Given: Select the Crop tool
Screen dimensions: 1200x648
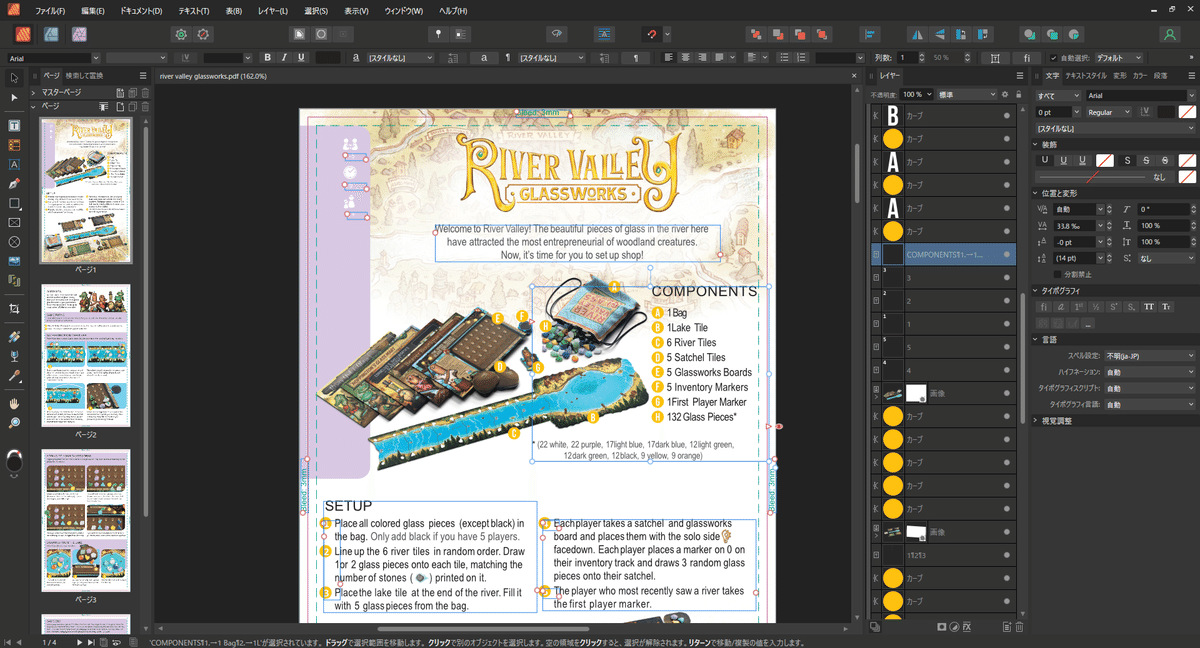Looking at the screenshot, I should pyautogui.click(x=14, y=309).
